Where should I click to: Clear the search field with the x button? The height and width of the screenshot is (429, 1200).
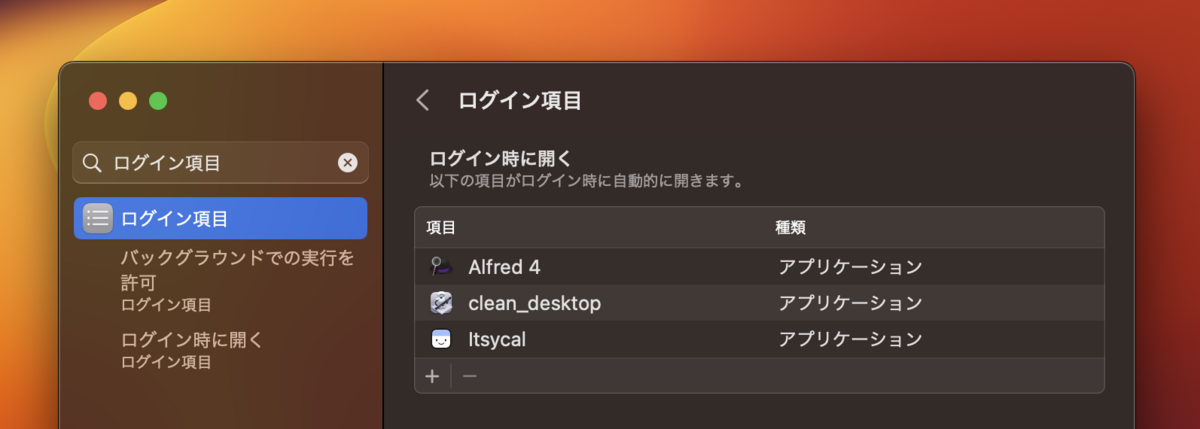pyautogui.click(x=347, y=162)
